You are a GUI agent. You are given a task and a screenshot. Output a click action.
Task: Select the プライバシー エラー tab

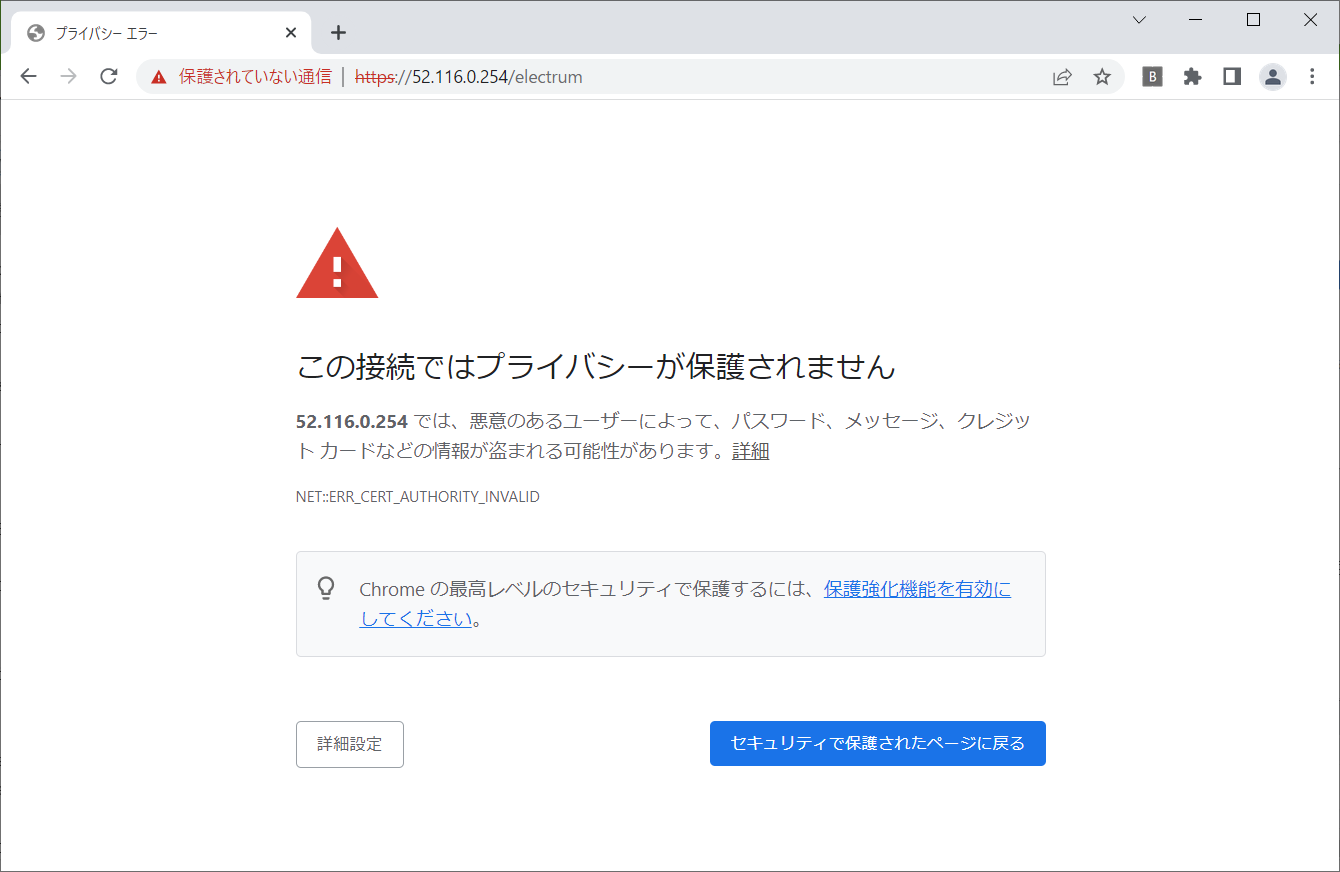(160, 33)
